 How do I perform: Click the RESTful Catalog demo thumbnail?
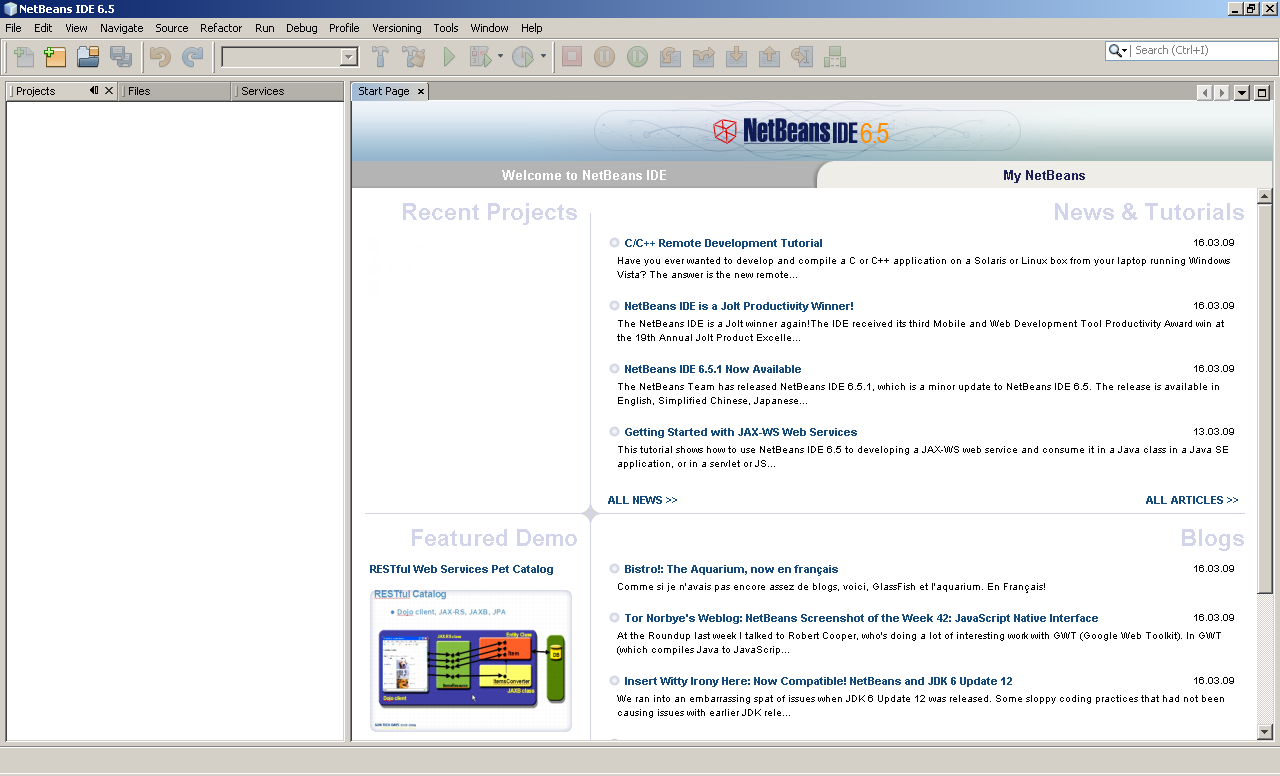click(x=471, y=660)
